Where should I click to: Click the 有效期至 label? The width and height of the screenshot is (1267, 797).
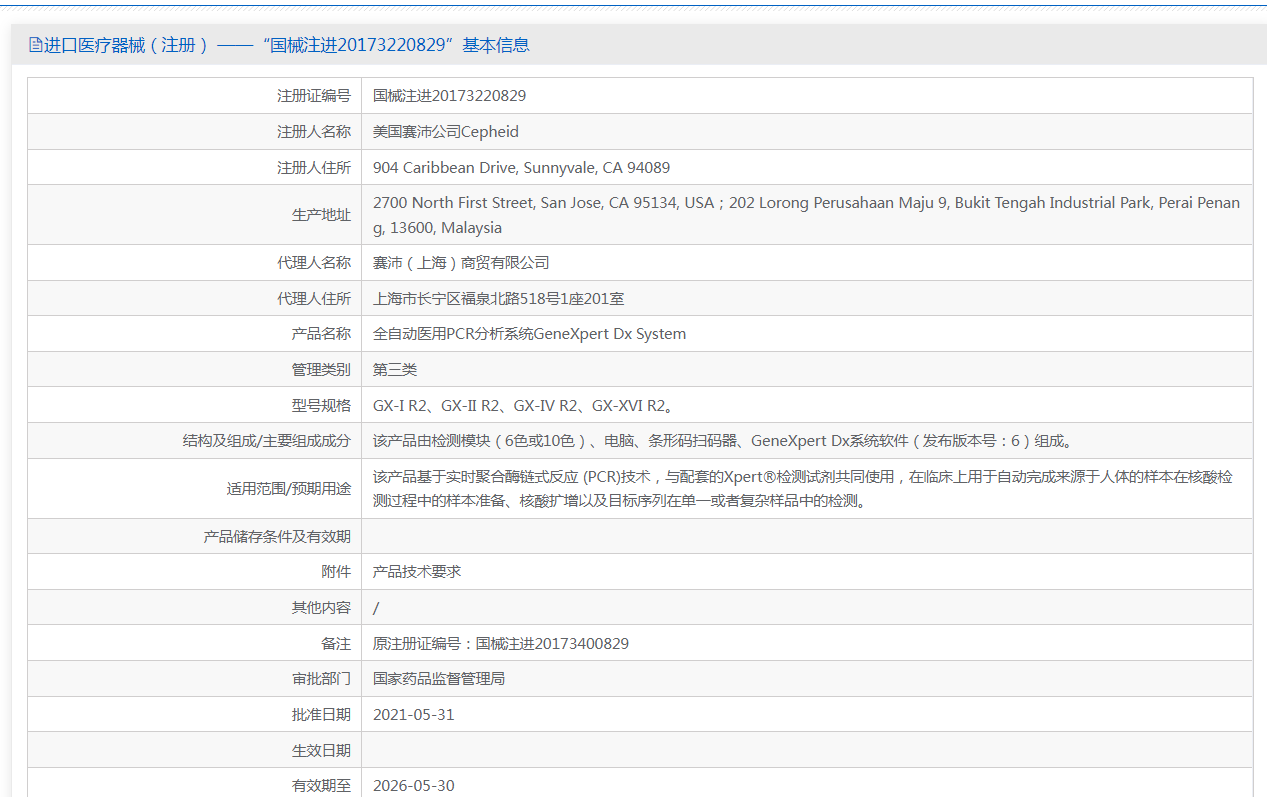321,786
